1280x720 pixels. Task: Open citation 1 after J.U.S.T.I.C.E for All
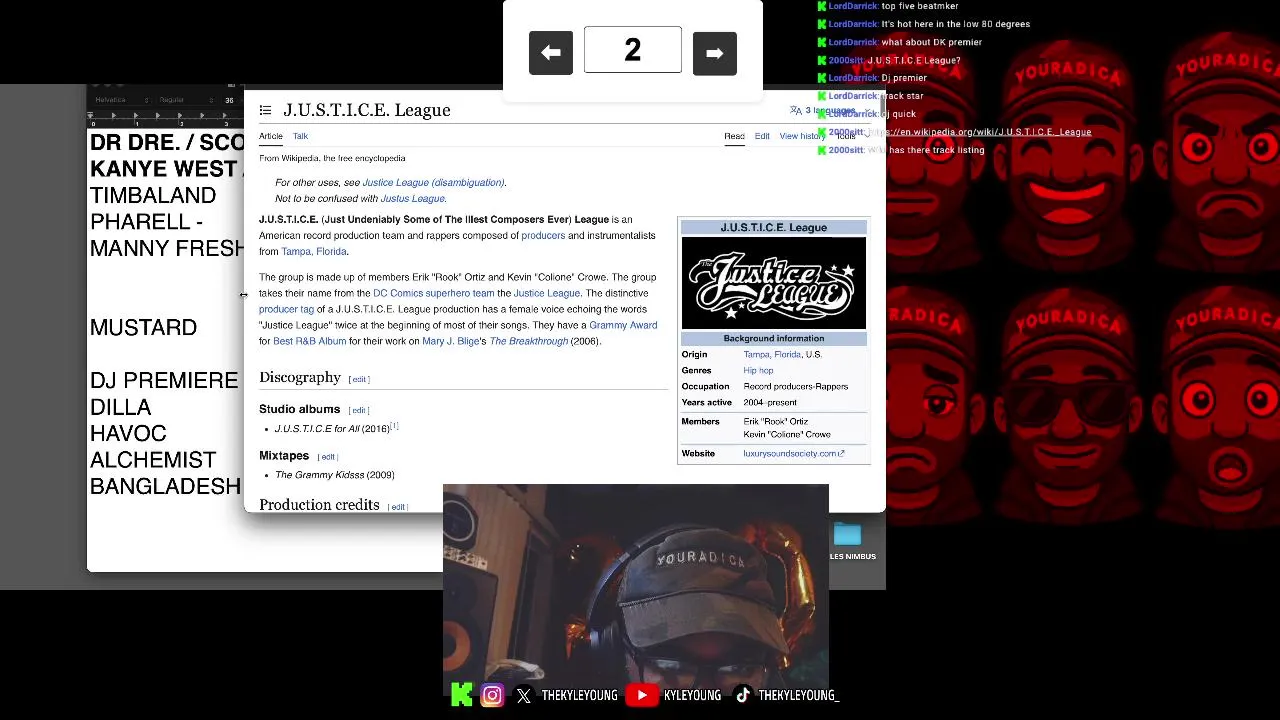[394, 426]
